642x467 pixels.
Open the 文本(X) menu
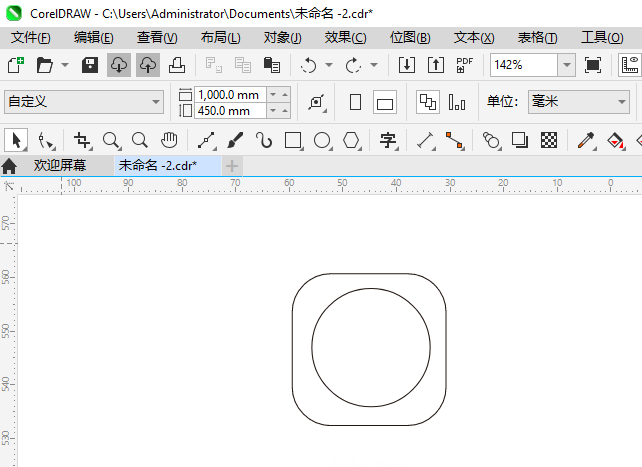tap(474, 38)
